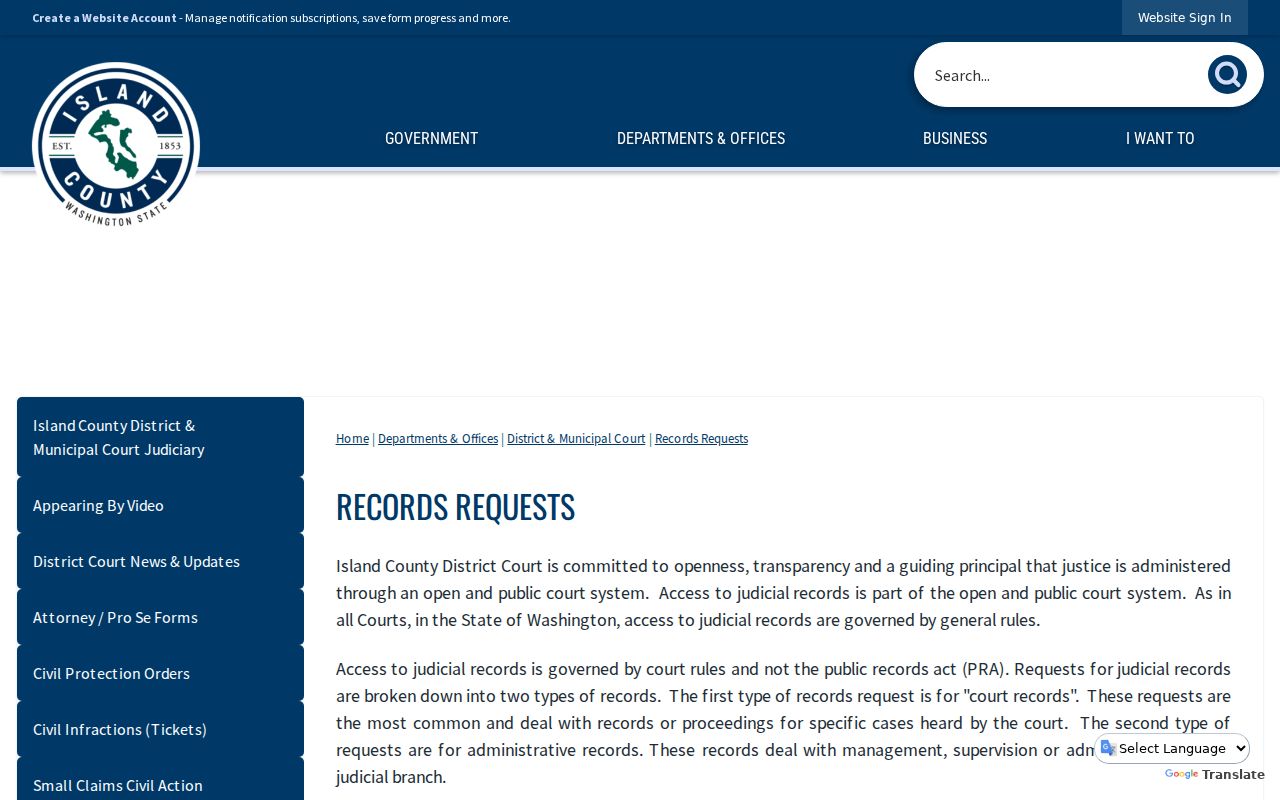Select Civil Protection Orders in sidebar

160,673
